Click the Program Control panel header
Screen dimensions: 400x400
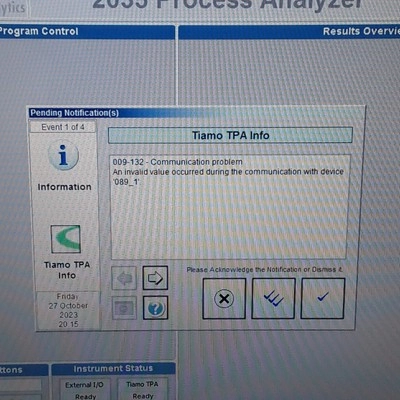pyautogui.click(x=87, y=32)
